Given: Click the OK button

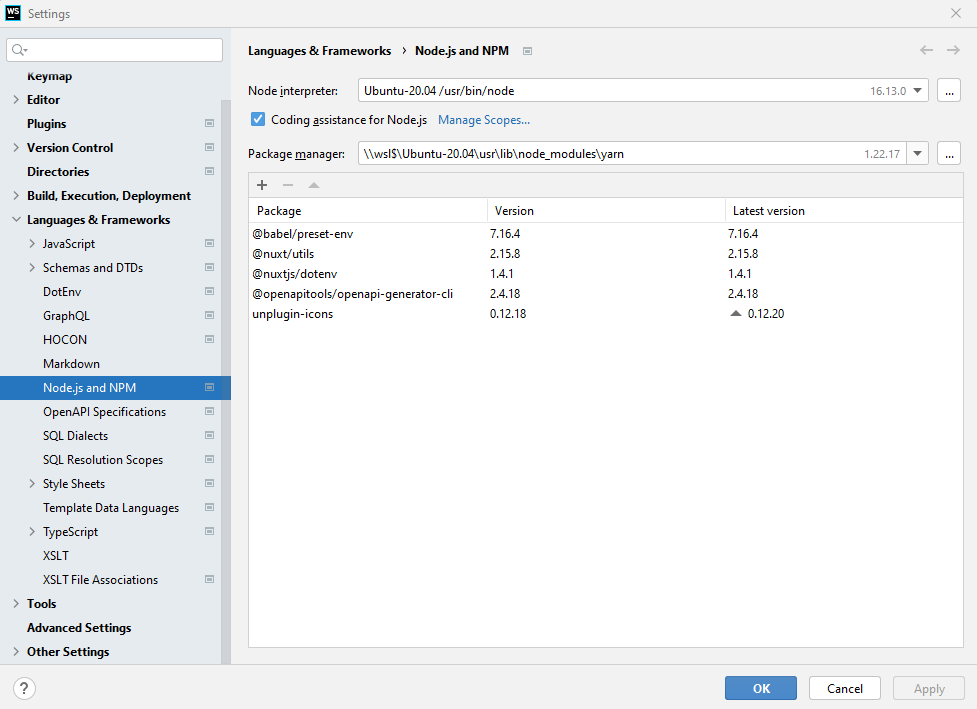Looking at the screenshot, I should pyautogui.click(x=761, y=688).
